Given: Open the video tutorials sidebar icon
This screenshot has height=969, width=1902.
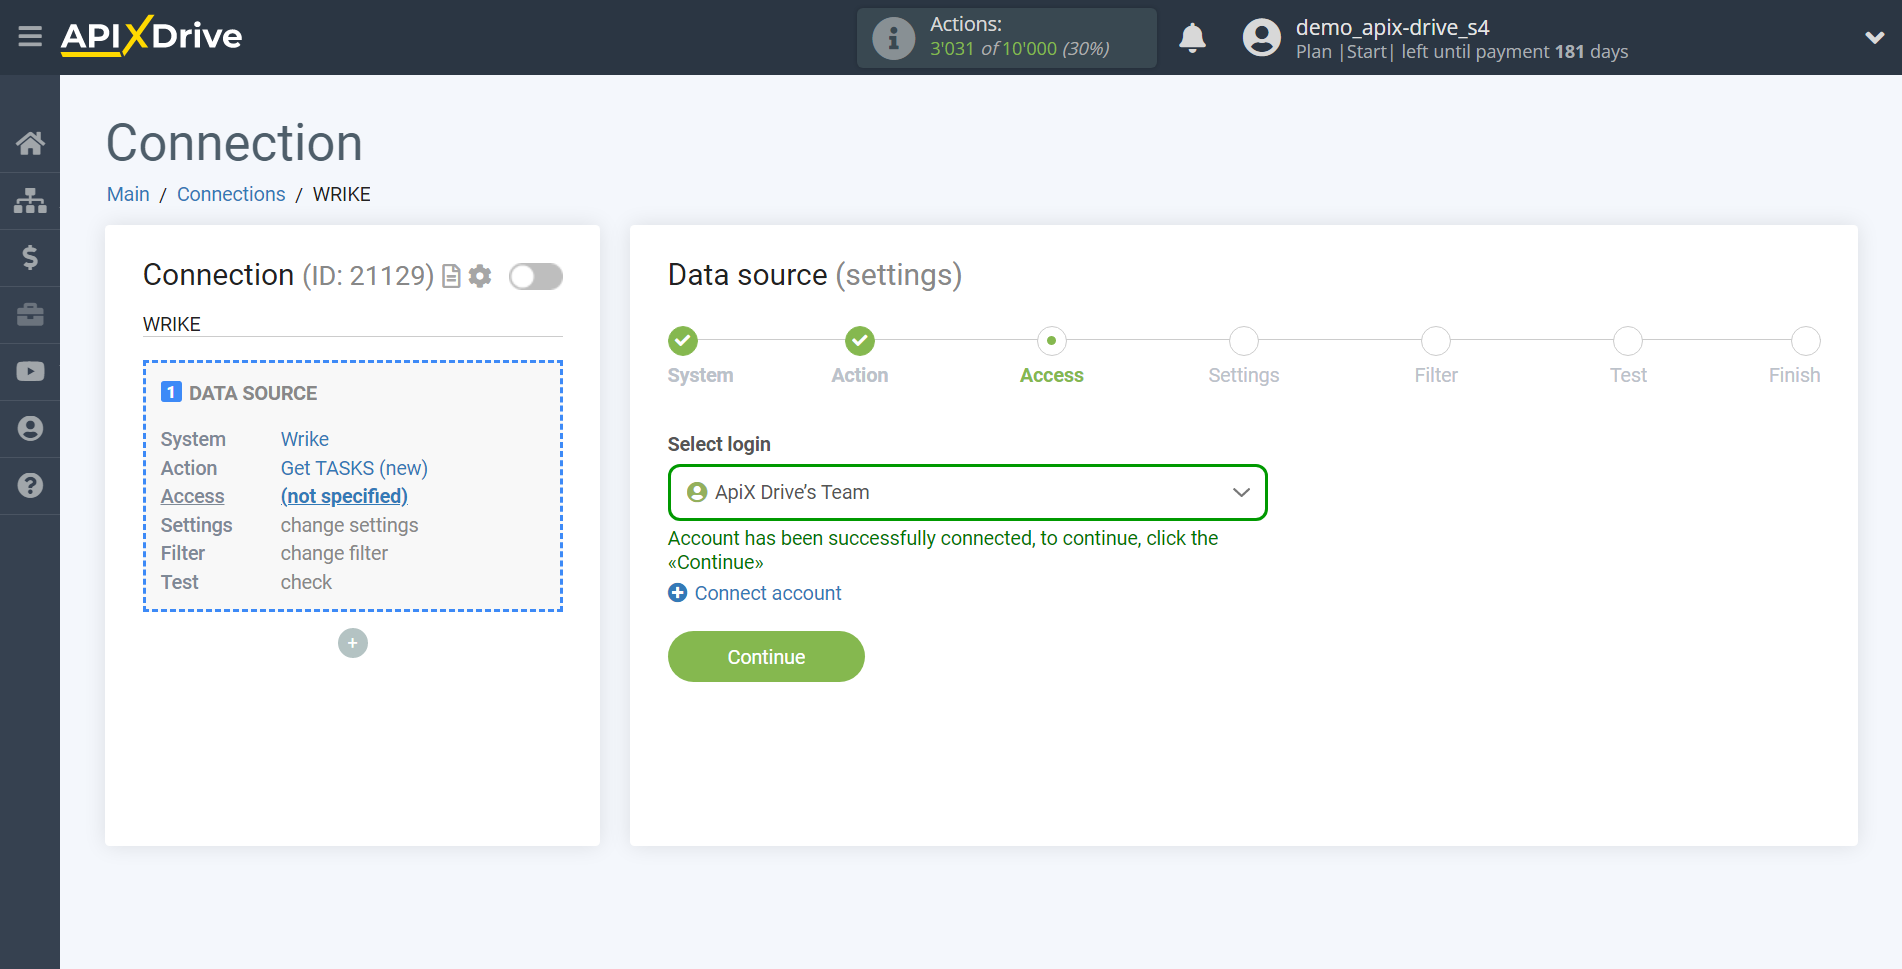Looking at the screenshot, I should point(30,372).
